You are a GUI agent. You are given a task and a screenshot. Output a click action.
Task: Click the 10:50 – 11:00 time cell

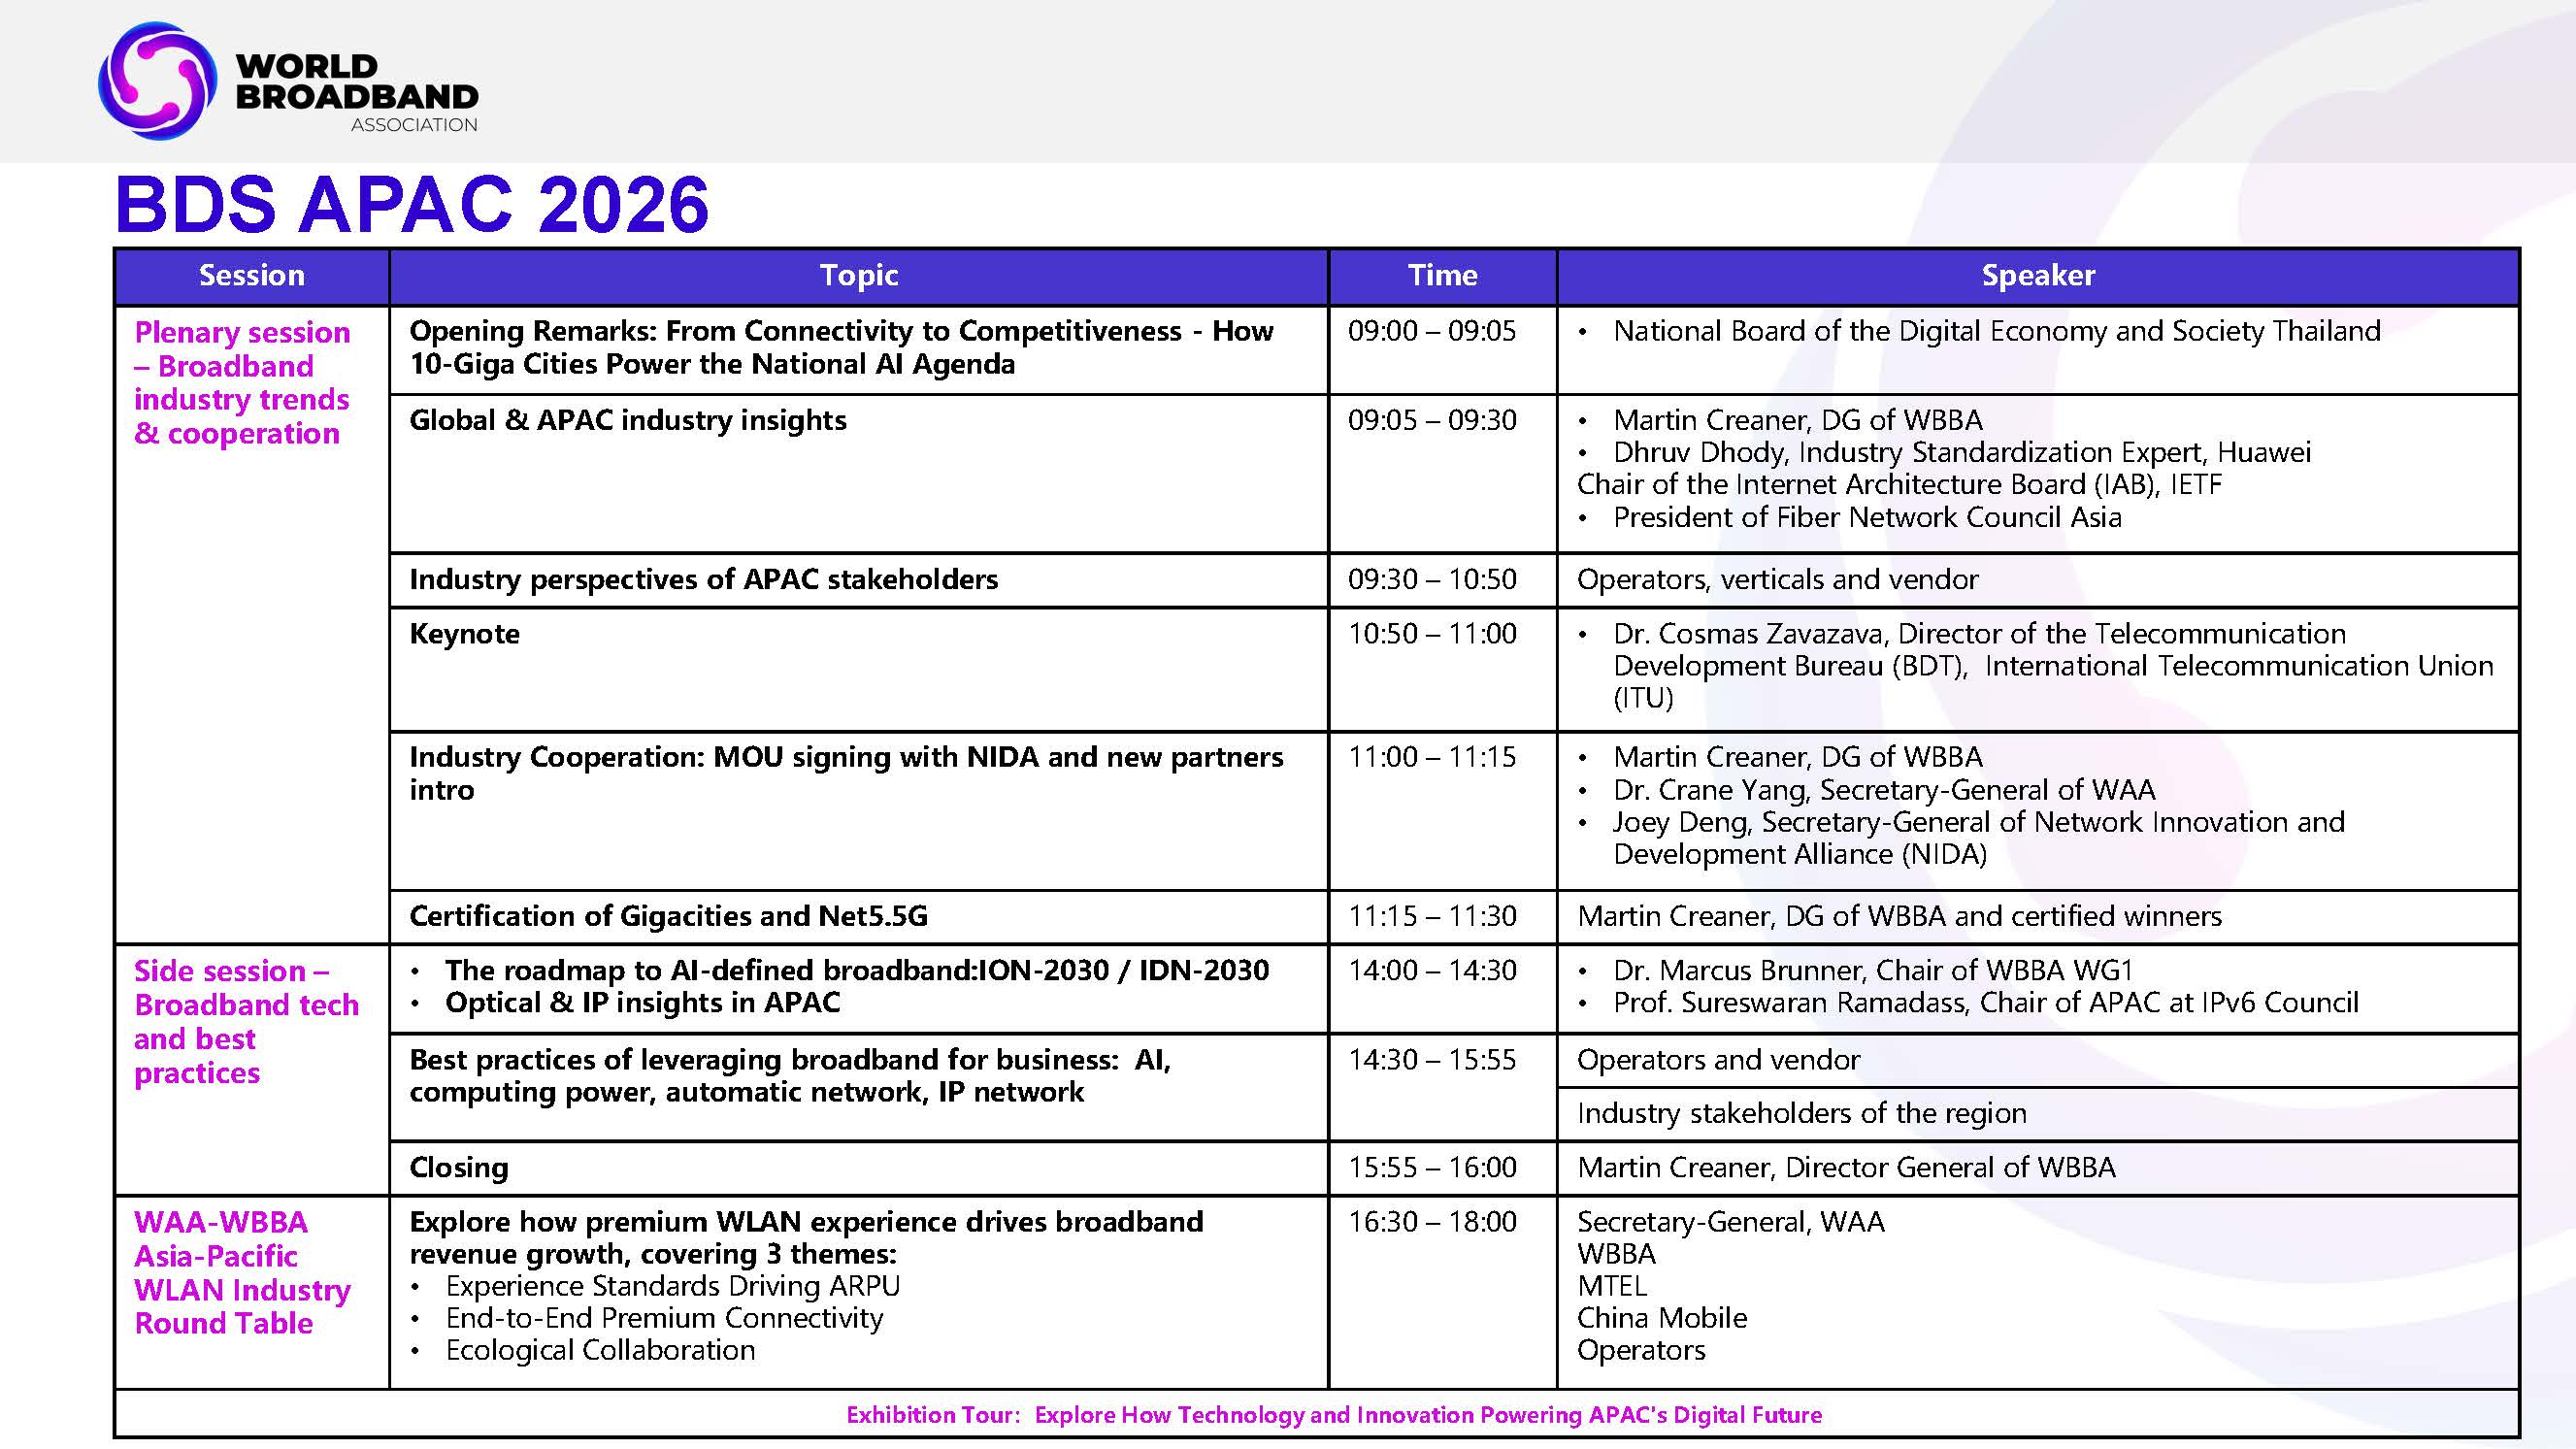(x=1442, y=669)
